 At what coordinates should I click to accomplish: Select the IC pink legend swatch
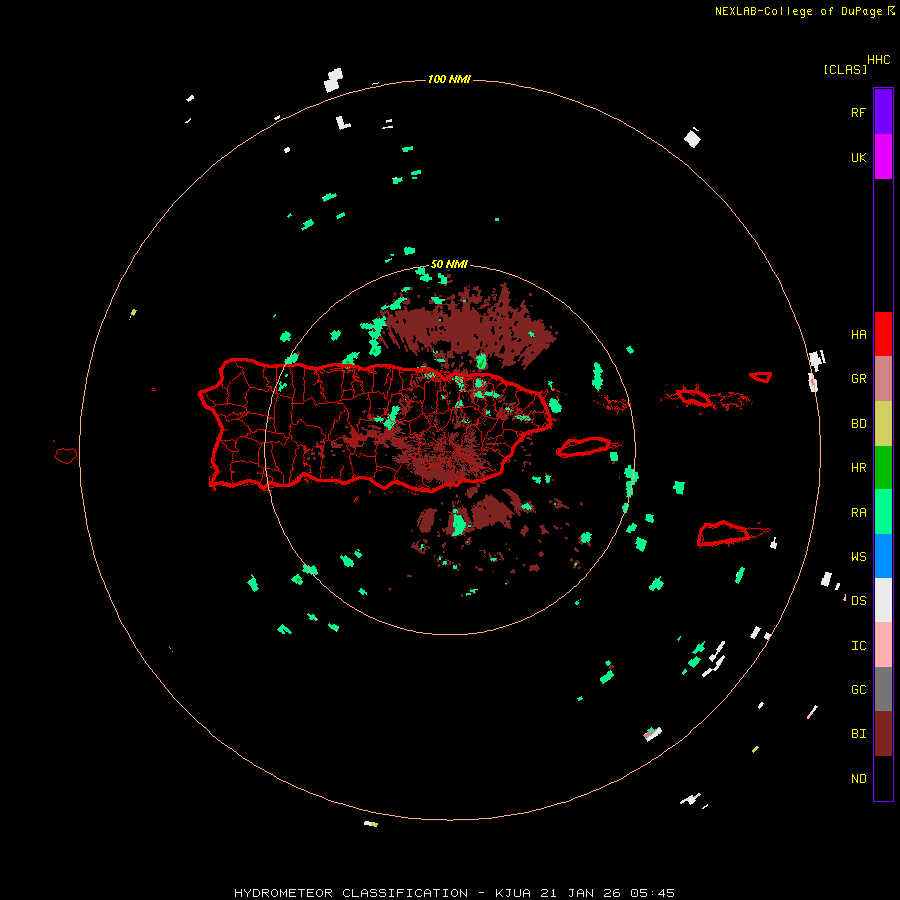coord(883,645)
